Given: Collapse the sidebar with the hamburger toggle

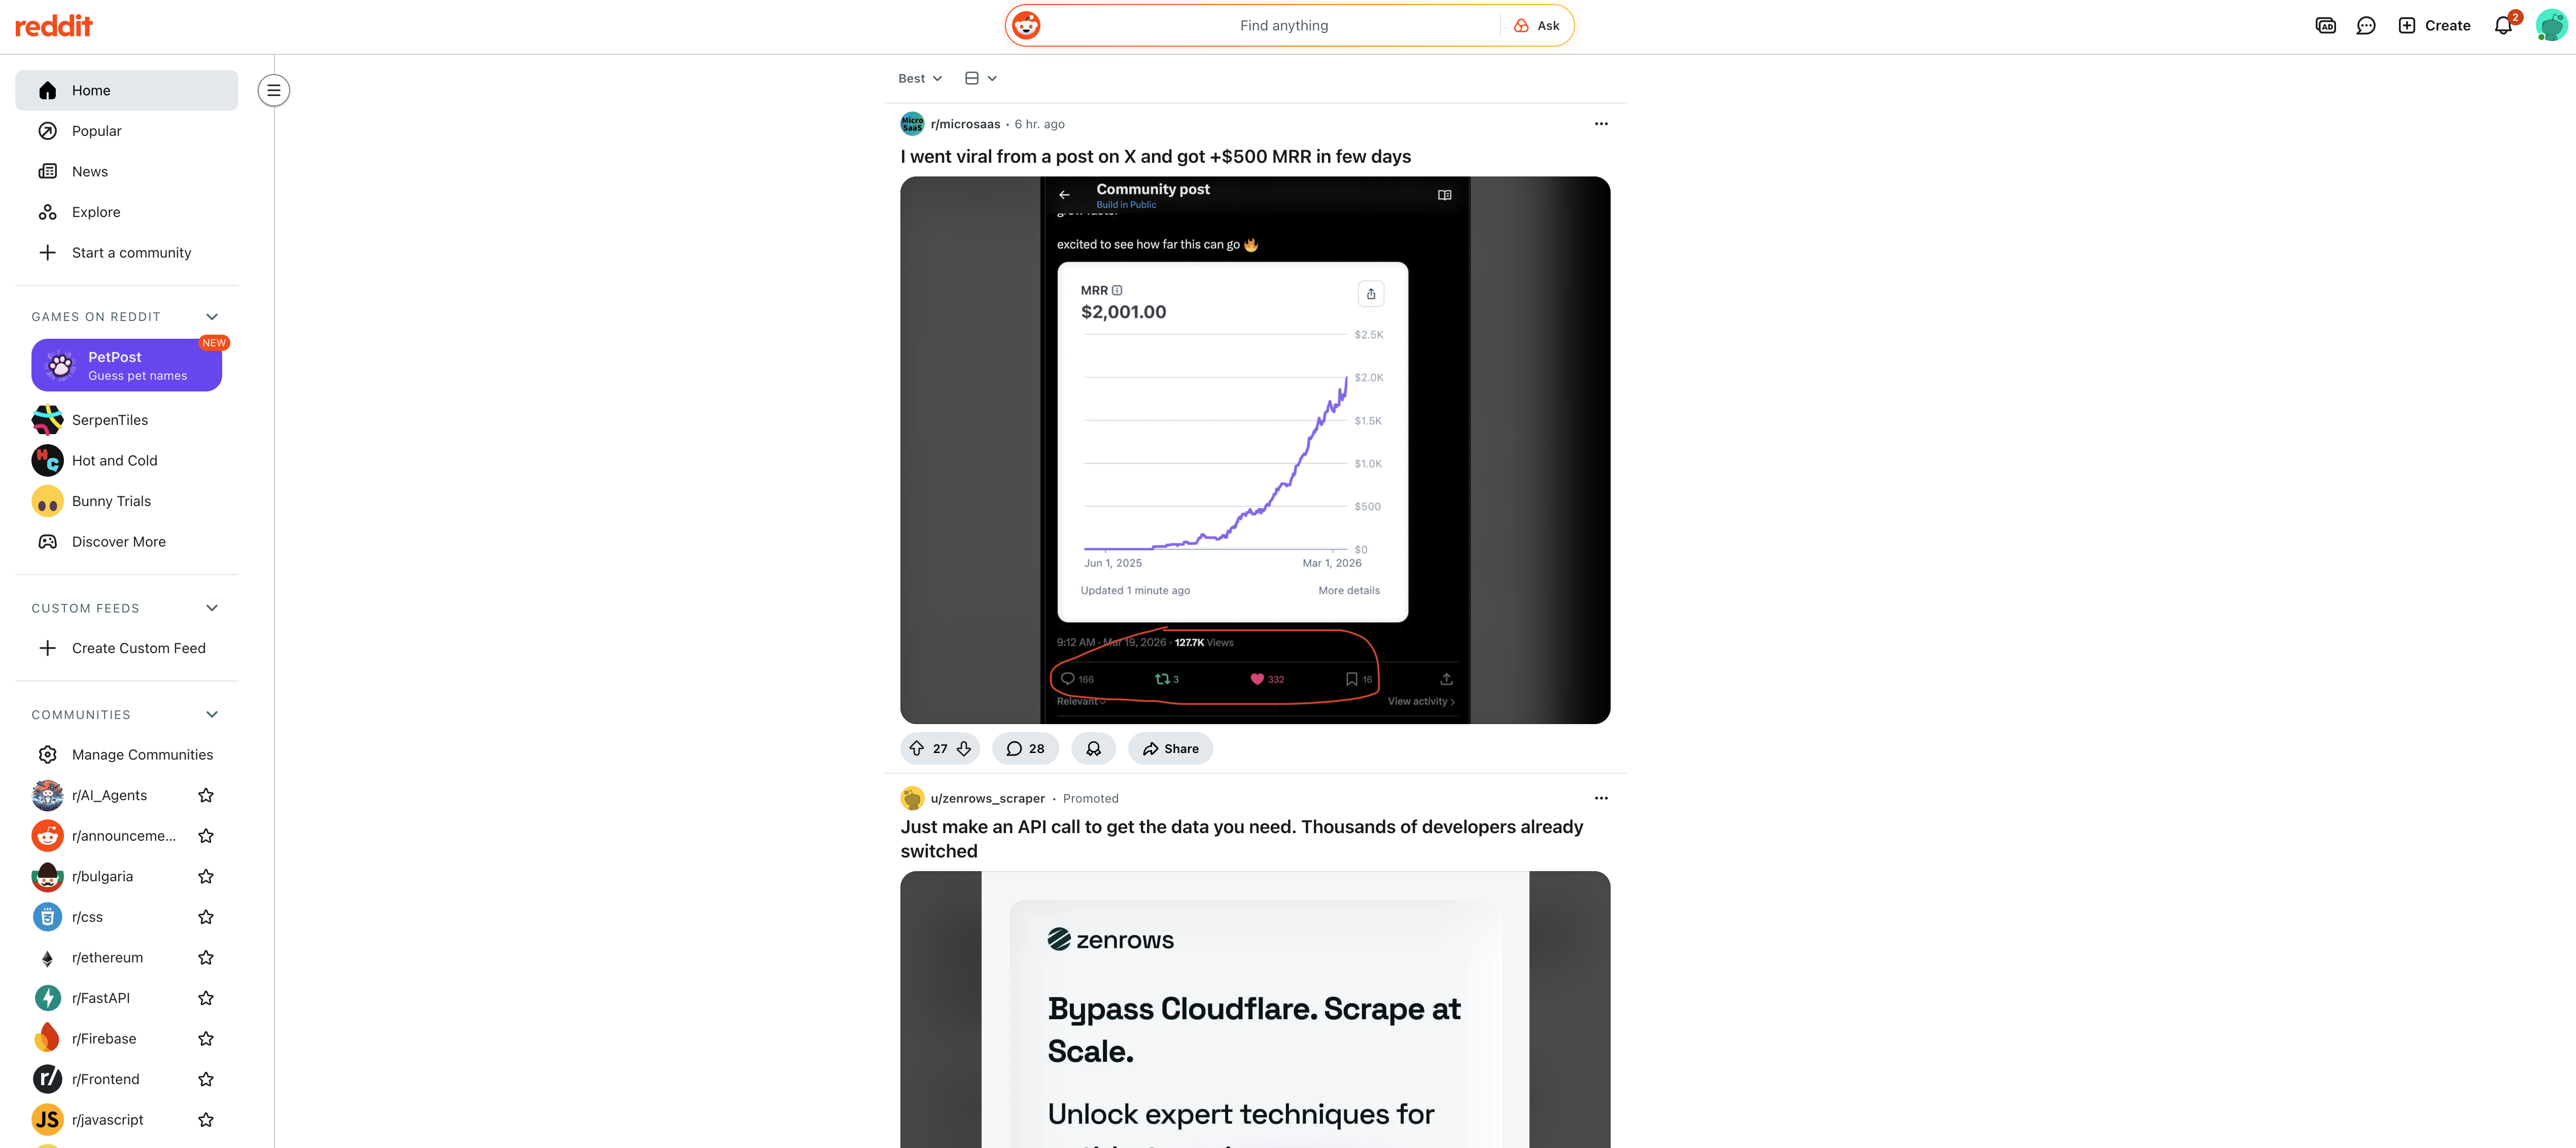Looking at the screenshot, I should [273, 90].
